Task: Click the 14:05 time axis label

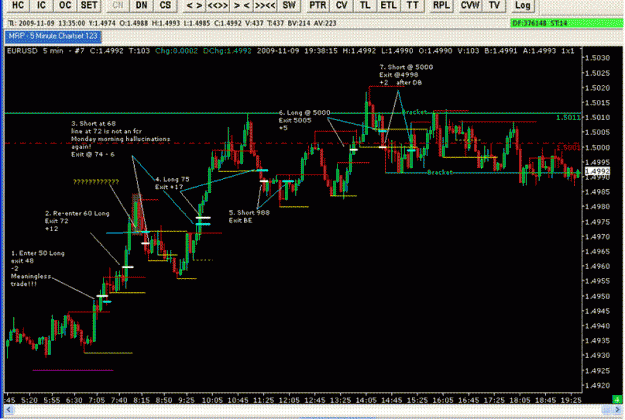Action: pos(366,400)
